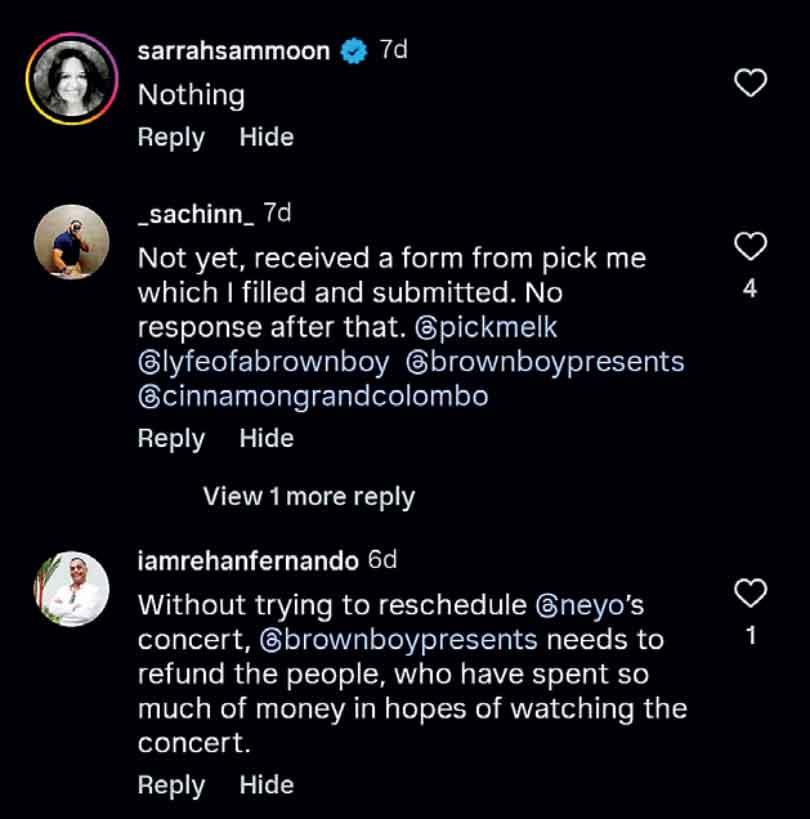Reply to iamrehanfernando's comment

(x=171, y=785)
